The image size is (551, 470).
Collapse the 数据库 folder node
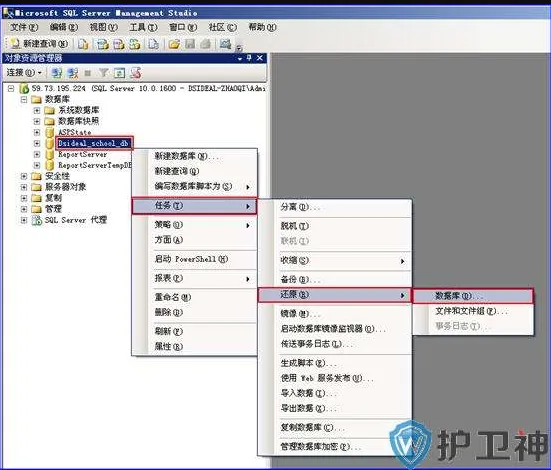click(24, 99)
